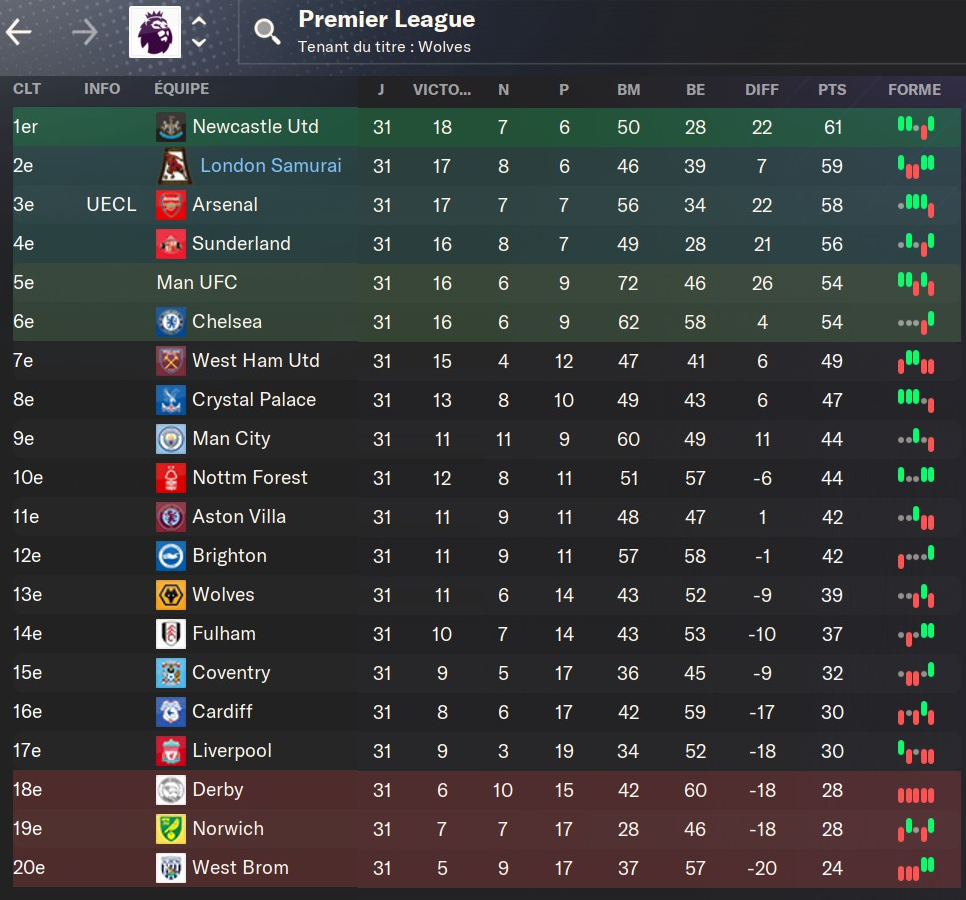
Task: Click the Newcastle Utd club crest
Action: pos(171,127)
